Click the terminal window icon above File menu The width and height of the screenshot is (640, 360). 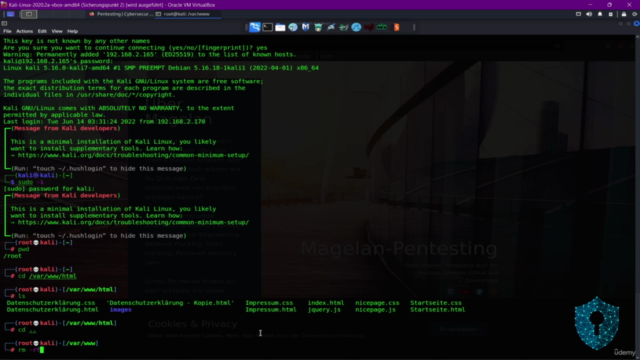coord(4,24)
